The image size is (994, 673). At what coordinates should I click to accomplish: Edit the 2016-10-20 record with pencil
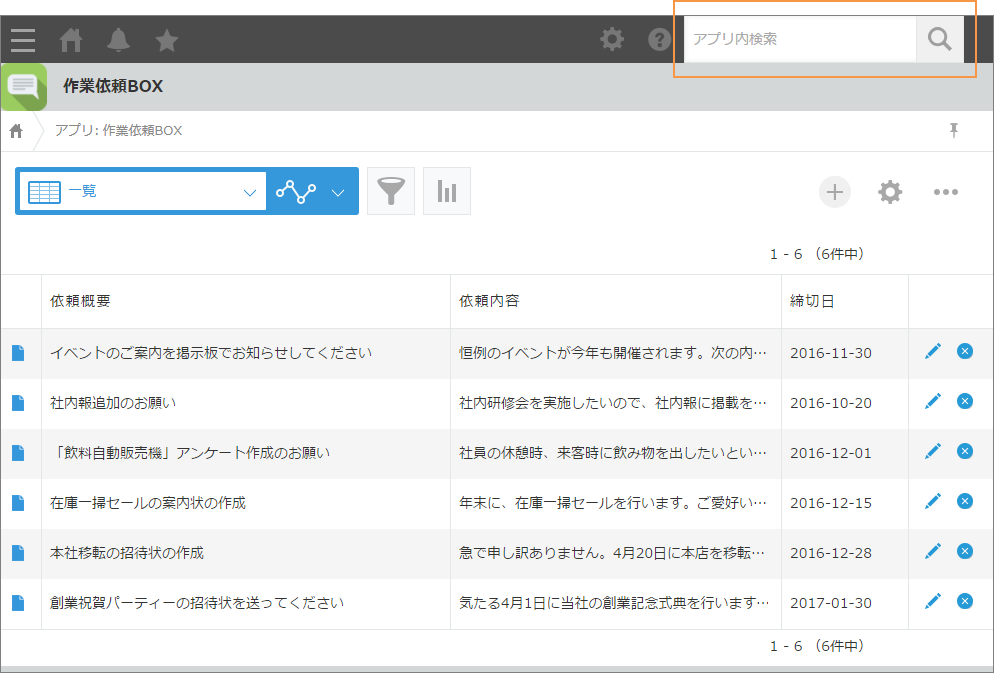(933, 401)
